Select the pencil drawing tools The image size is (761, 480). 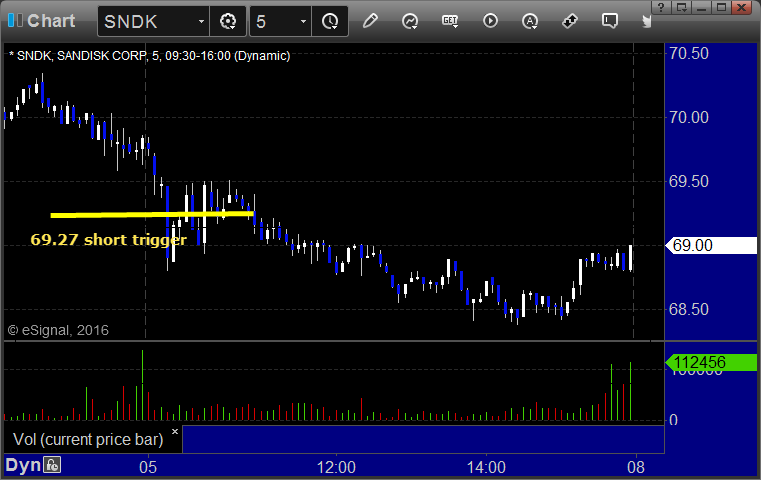point(370,21)
